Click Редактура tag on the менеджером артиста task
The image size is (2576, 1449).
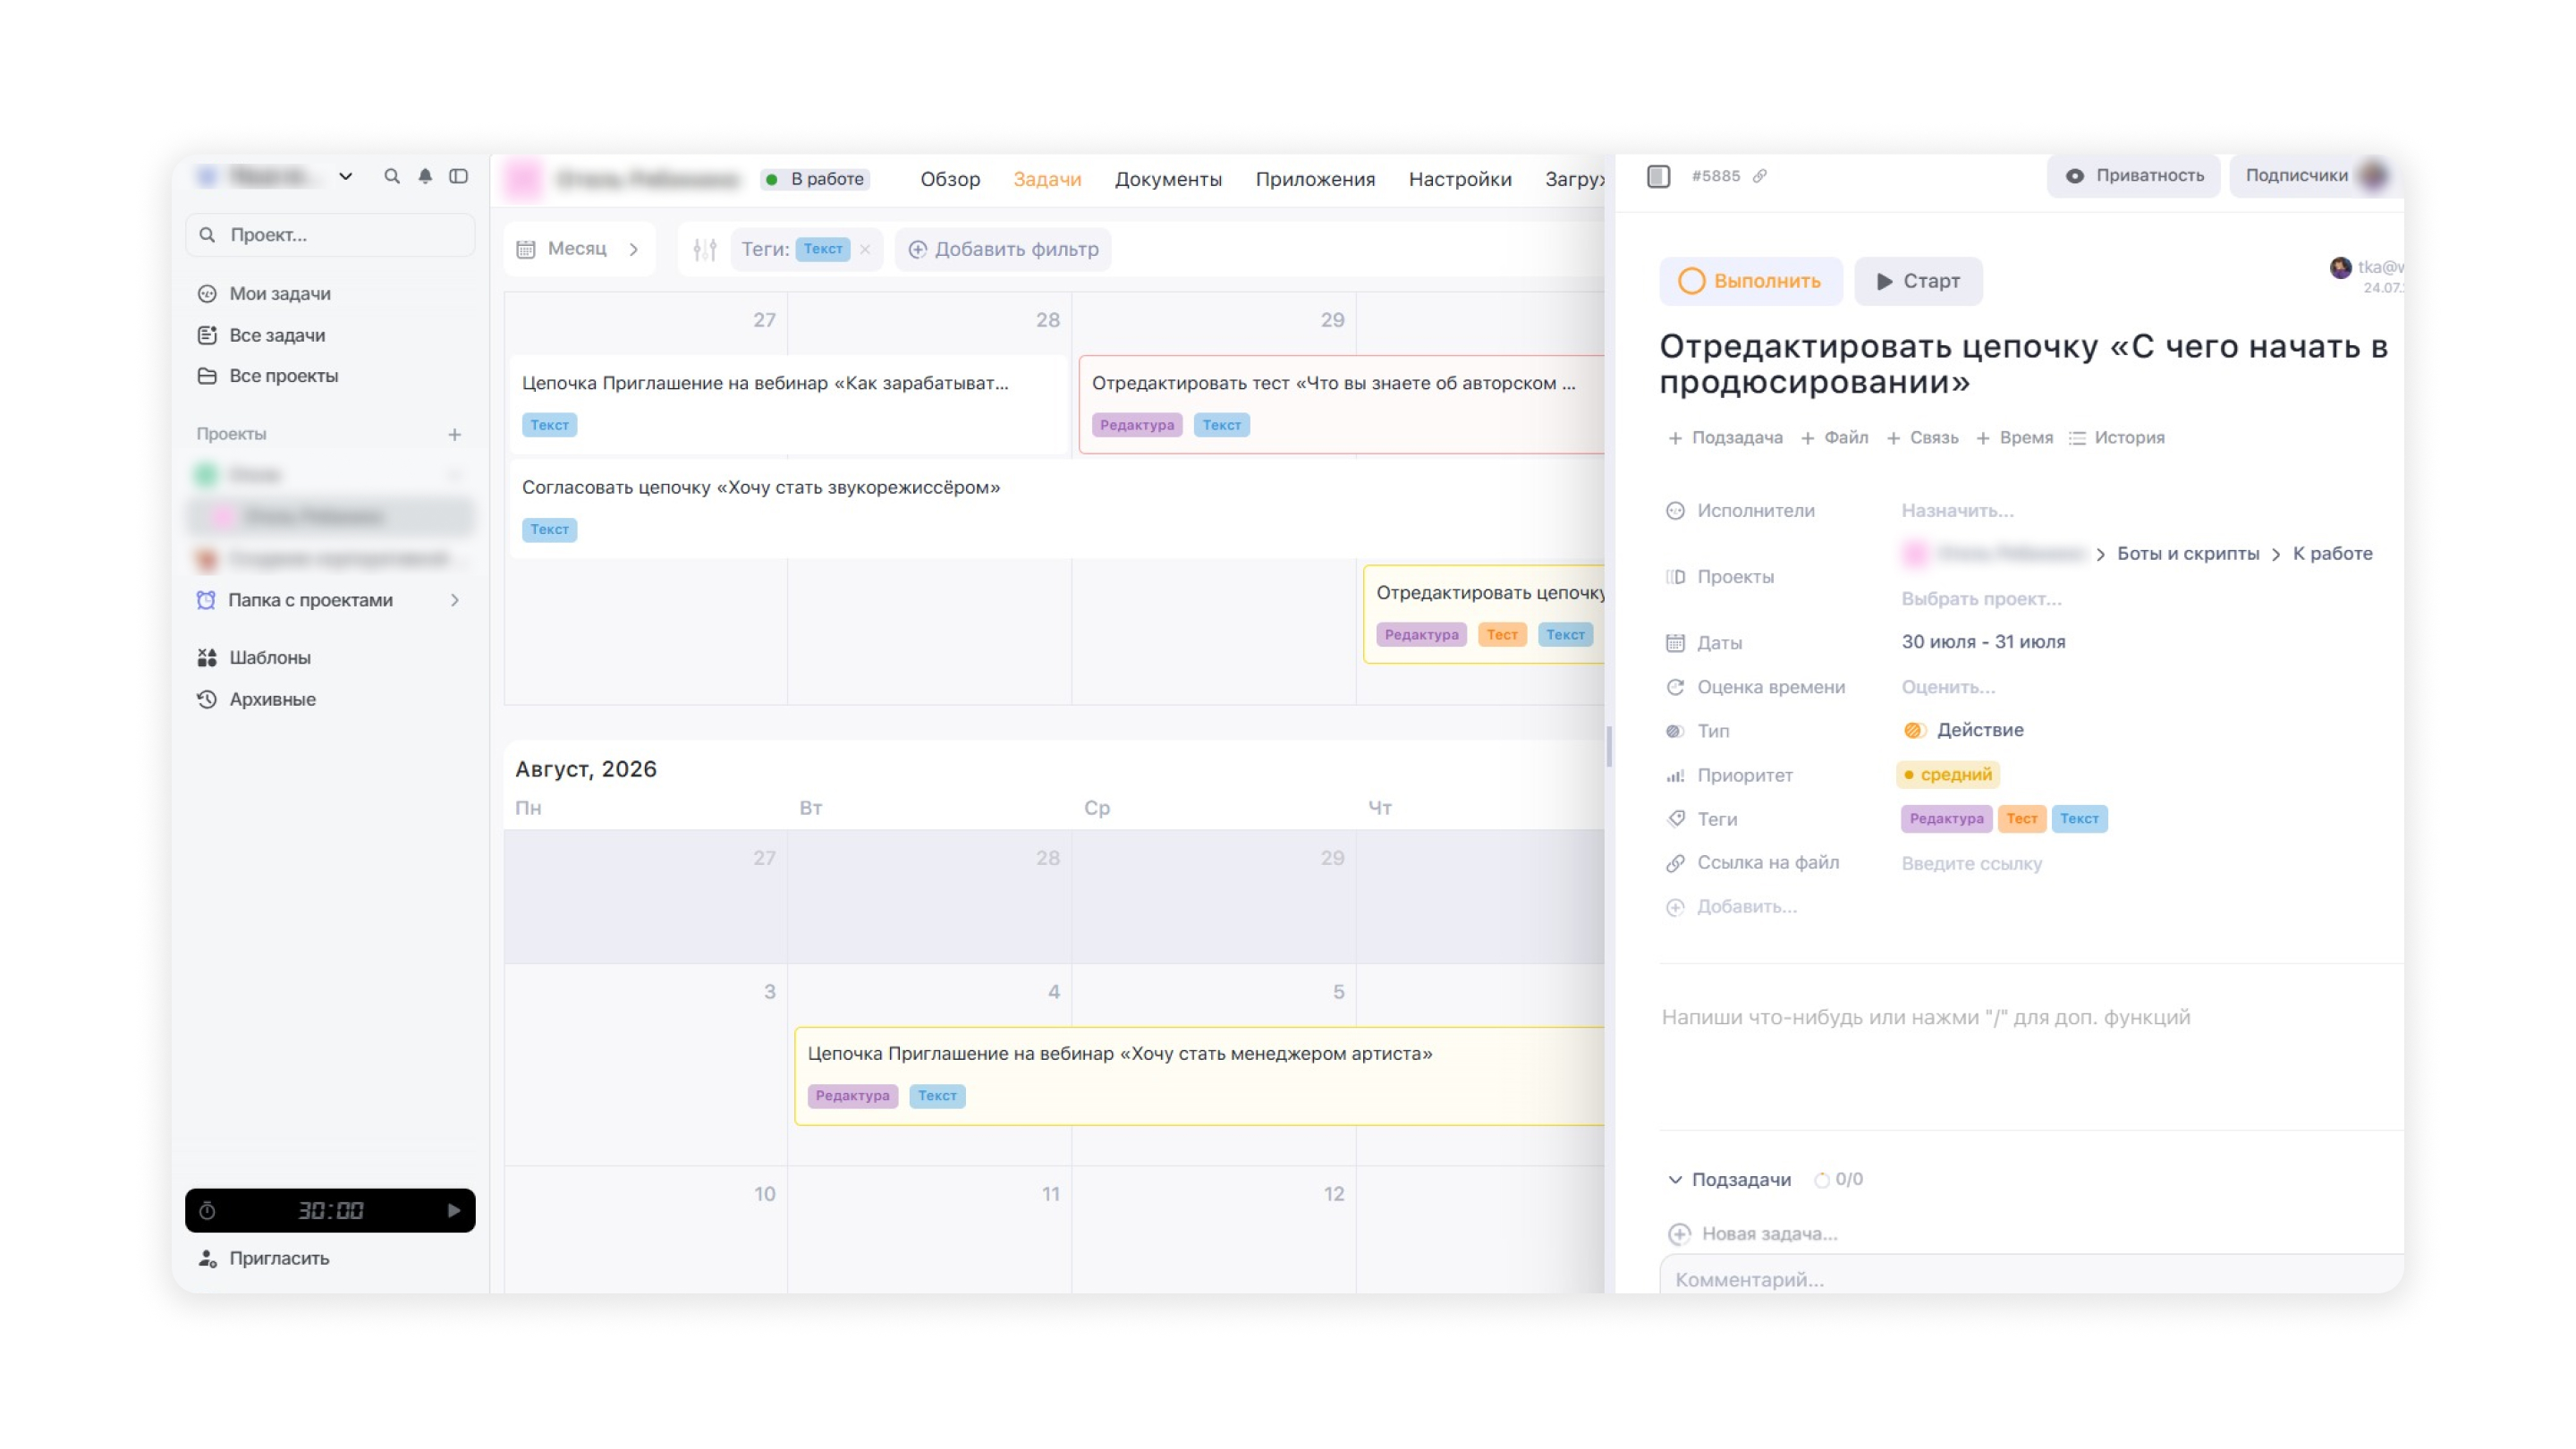(852, 1096)
